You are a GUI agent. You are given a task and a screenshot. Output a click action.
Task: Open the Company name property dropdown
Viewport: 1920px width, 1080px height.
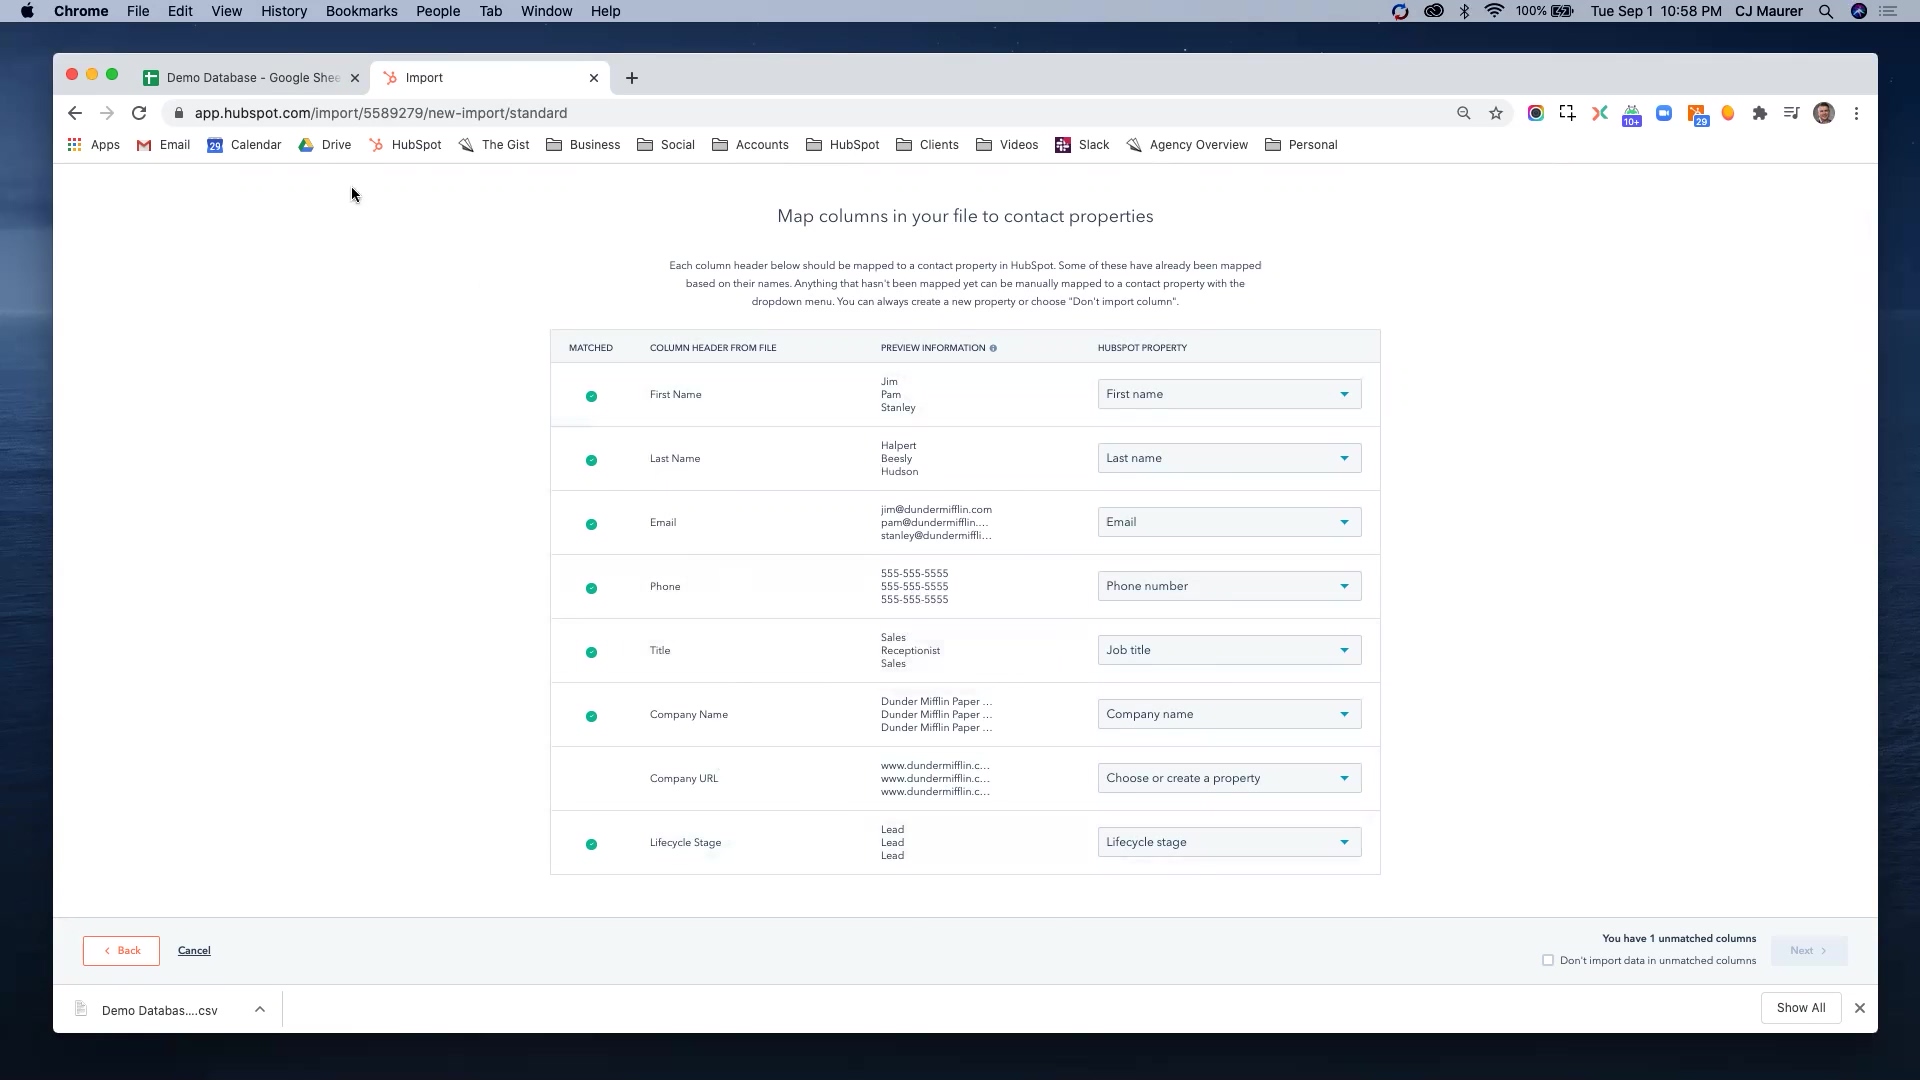(1229, 714)
